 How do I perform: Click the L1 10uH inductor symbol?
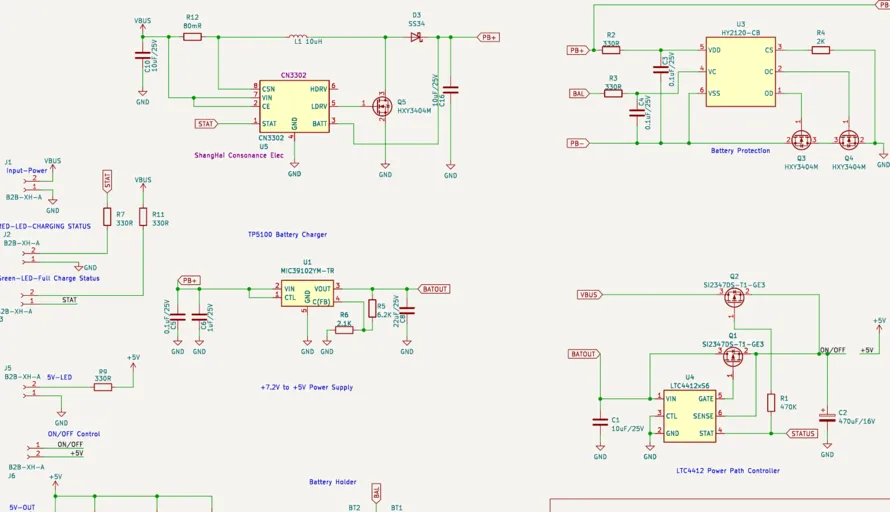[299, 36]
